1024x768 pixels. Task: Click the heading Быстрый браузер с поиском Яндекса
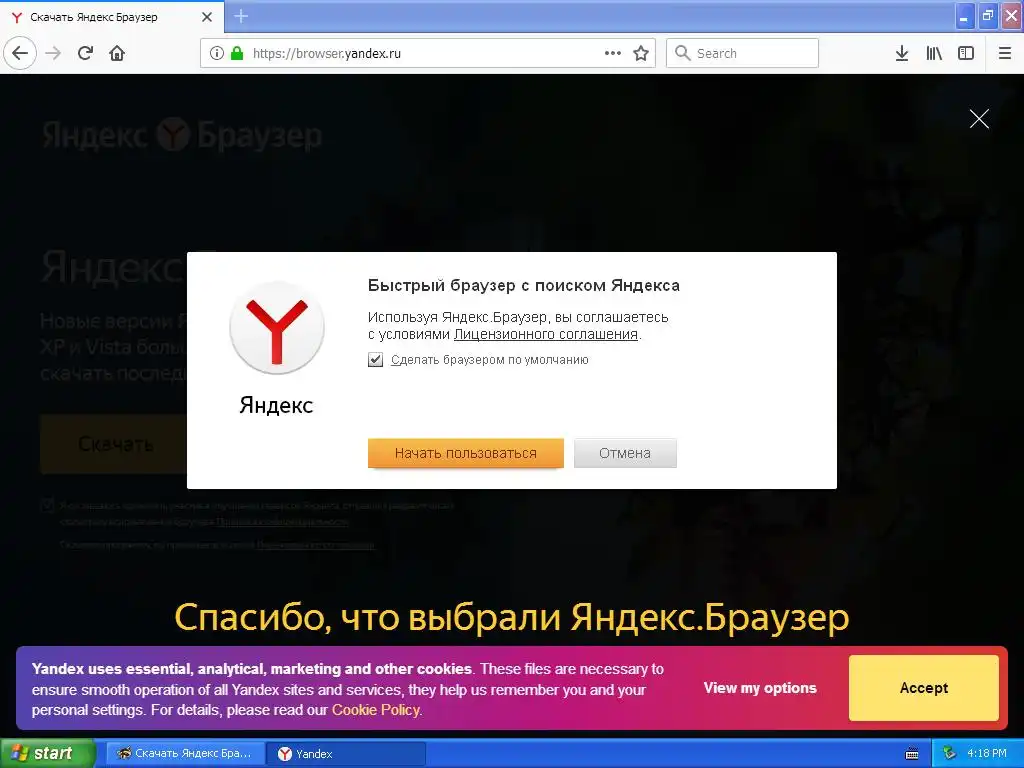524,285
